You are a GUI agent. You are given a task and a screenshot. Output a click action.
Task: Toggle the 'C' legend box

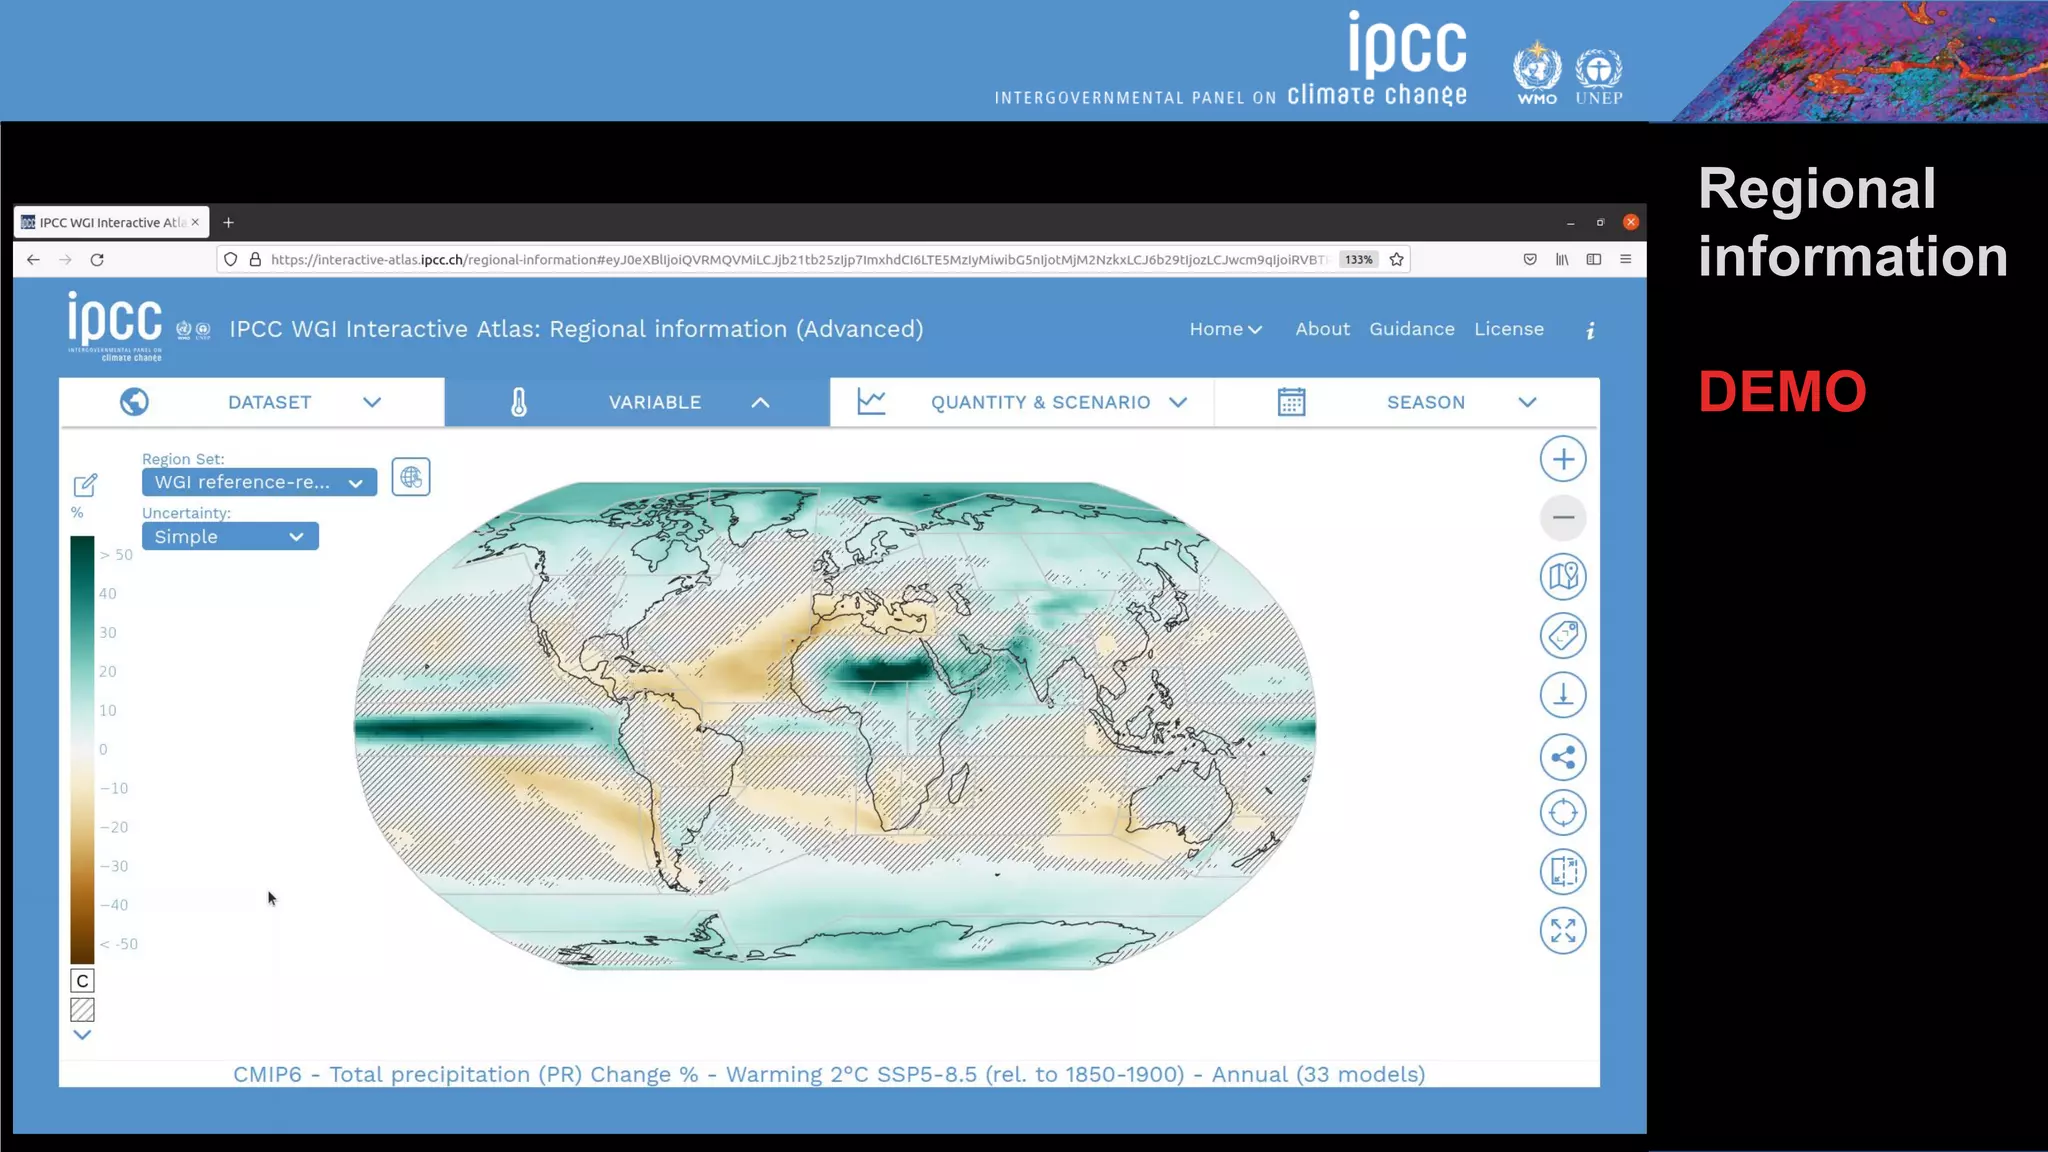click(82, 981)
